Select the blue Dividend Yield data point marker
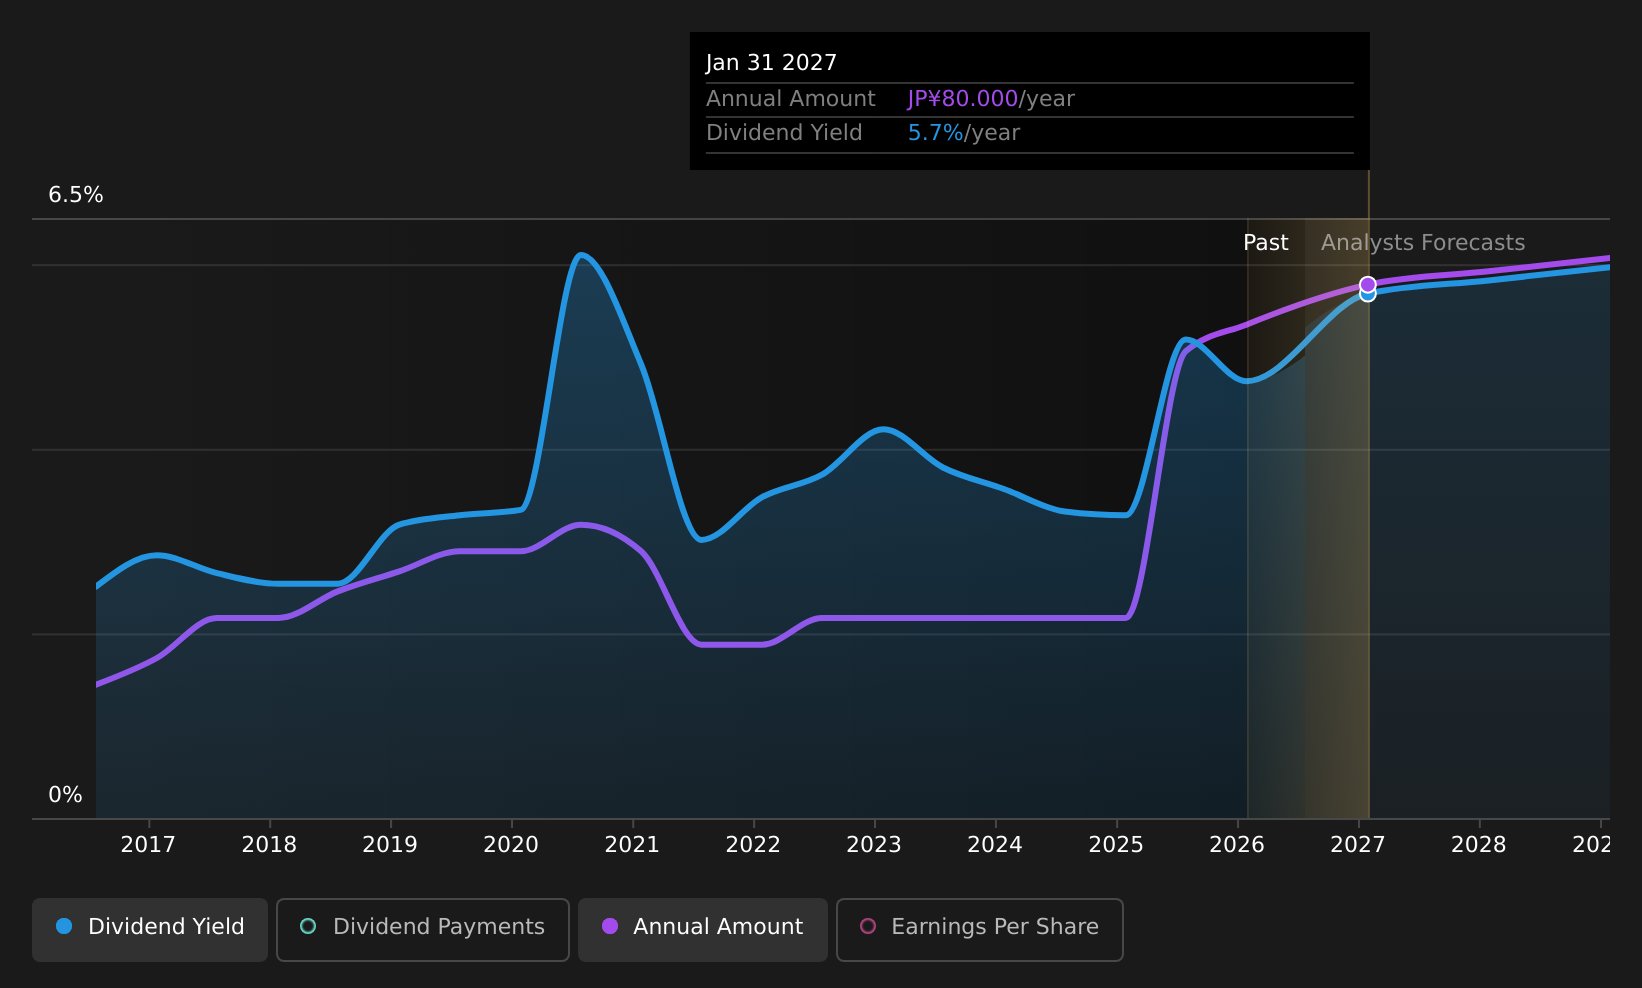 1368,295
